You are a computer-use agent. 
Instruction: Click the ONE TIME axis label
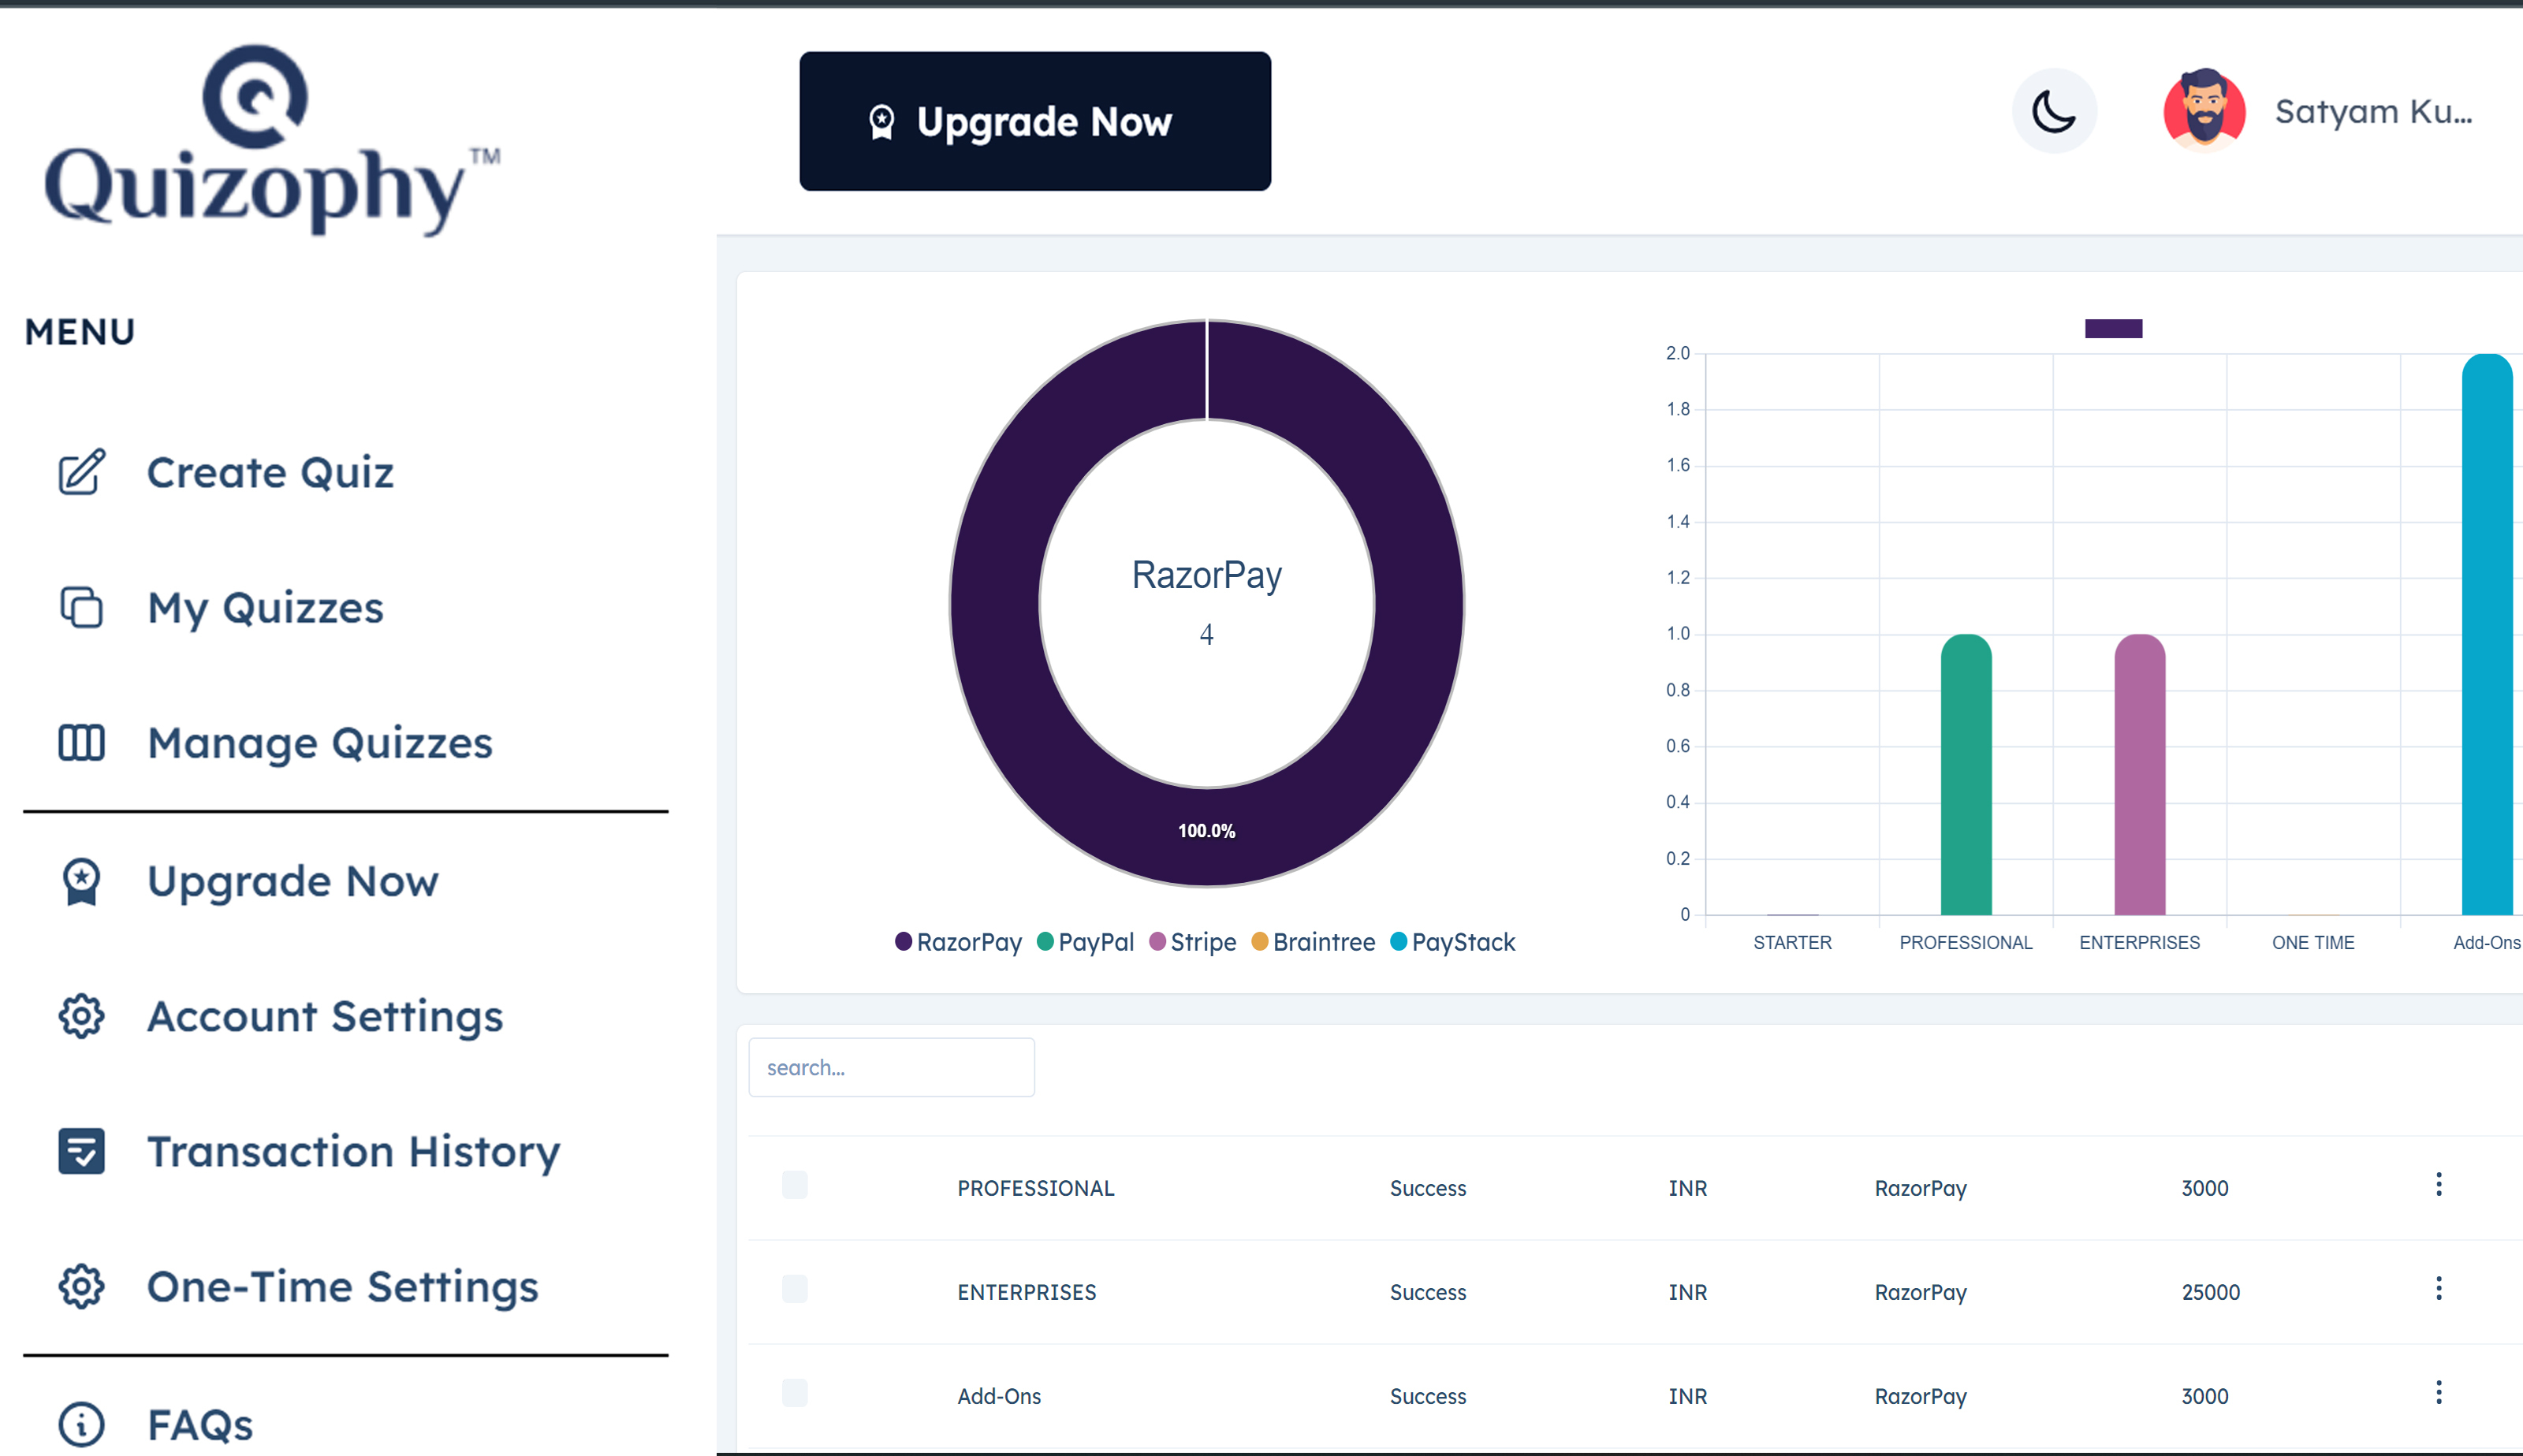click(x=2313, y=942)
